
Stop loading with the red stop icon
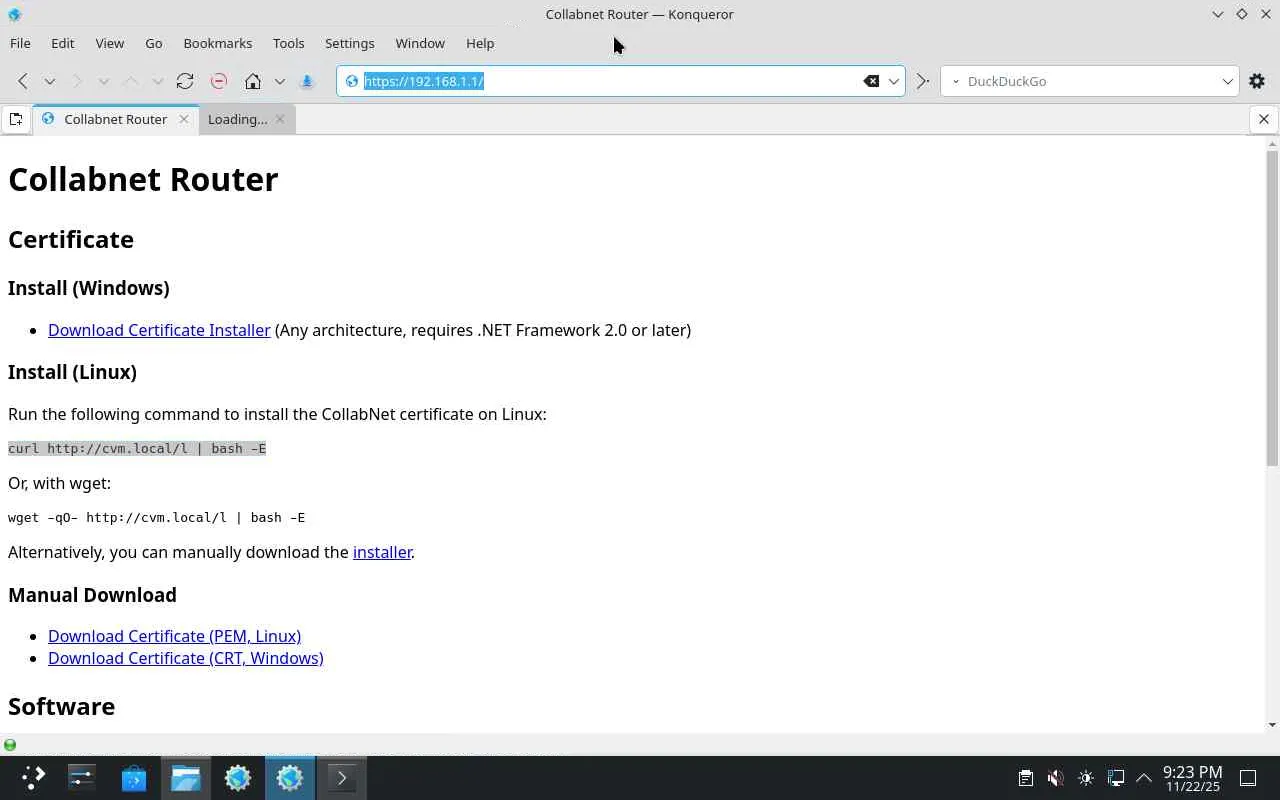click(218, 81)
